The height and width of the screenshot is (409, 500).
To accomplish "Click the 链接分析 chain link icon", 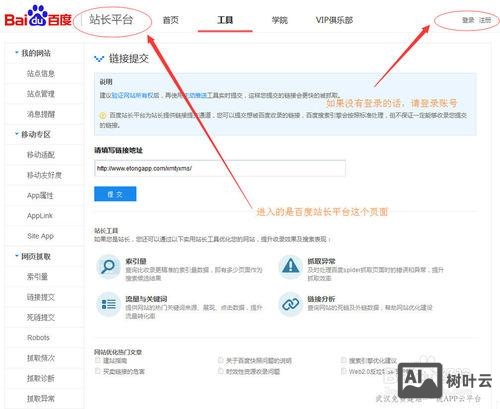I will [290, 304].
